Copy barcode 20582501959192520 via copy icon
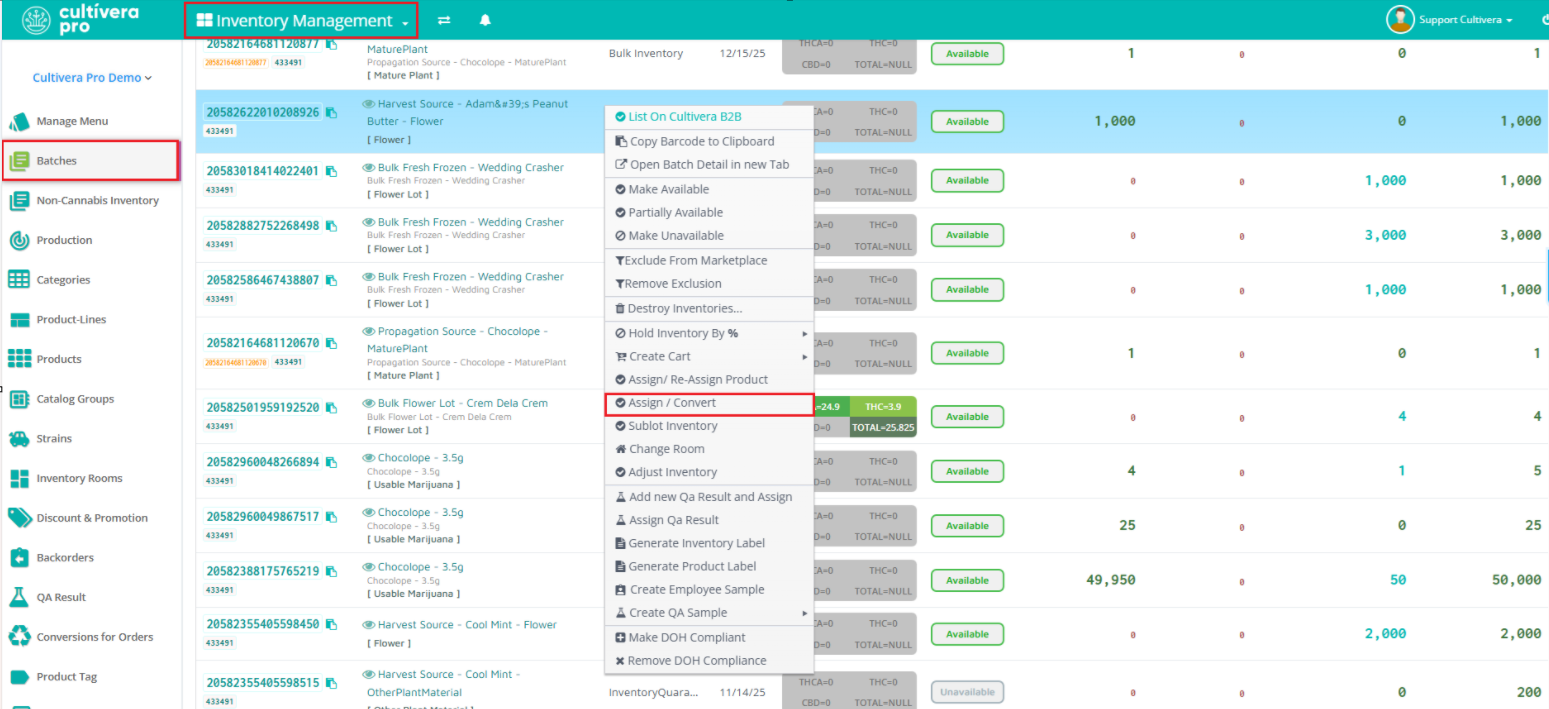The height and width of the screenshot is (709, 1549). pyautogui.click(x=331, y=408)
